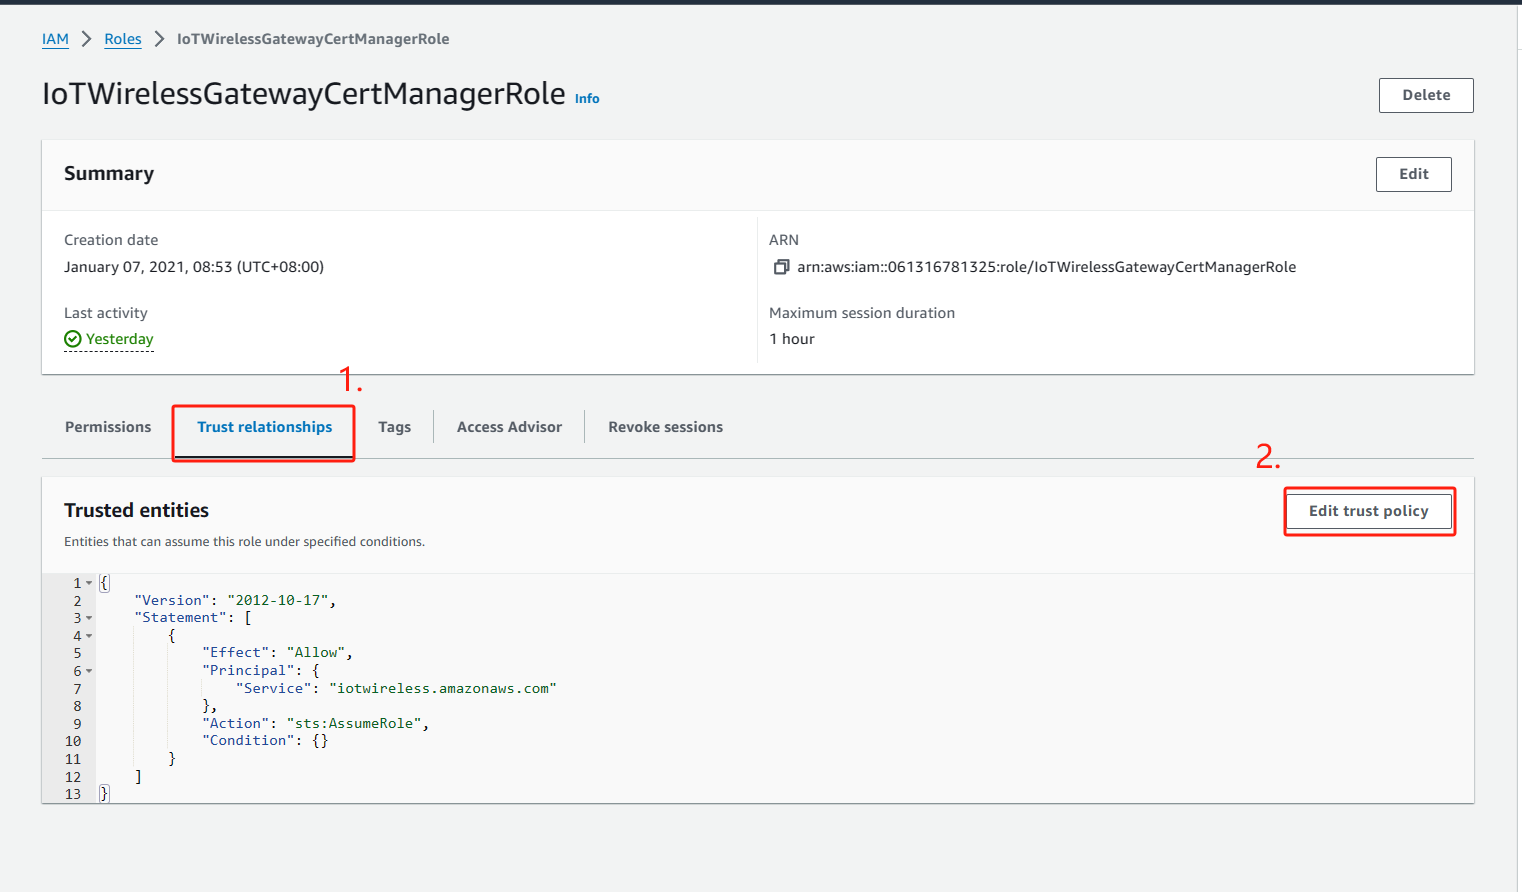The image size is (1522, 892).
Task: Click the "1 hour" session duration value
Action: [792, 339]
